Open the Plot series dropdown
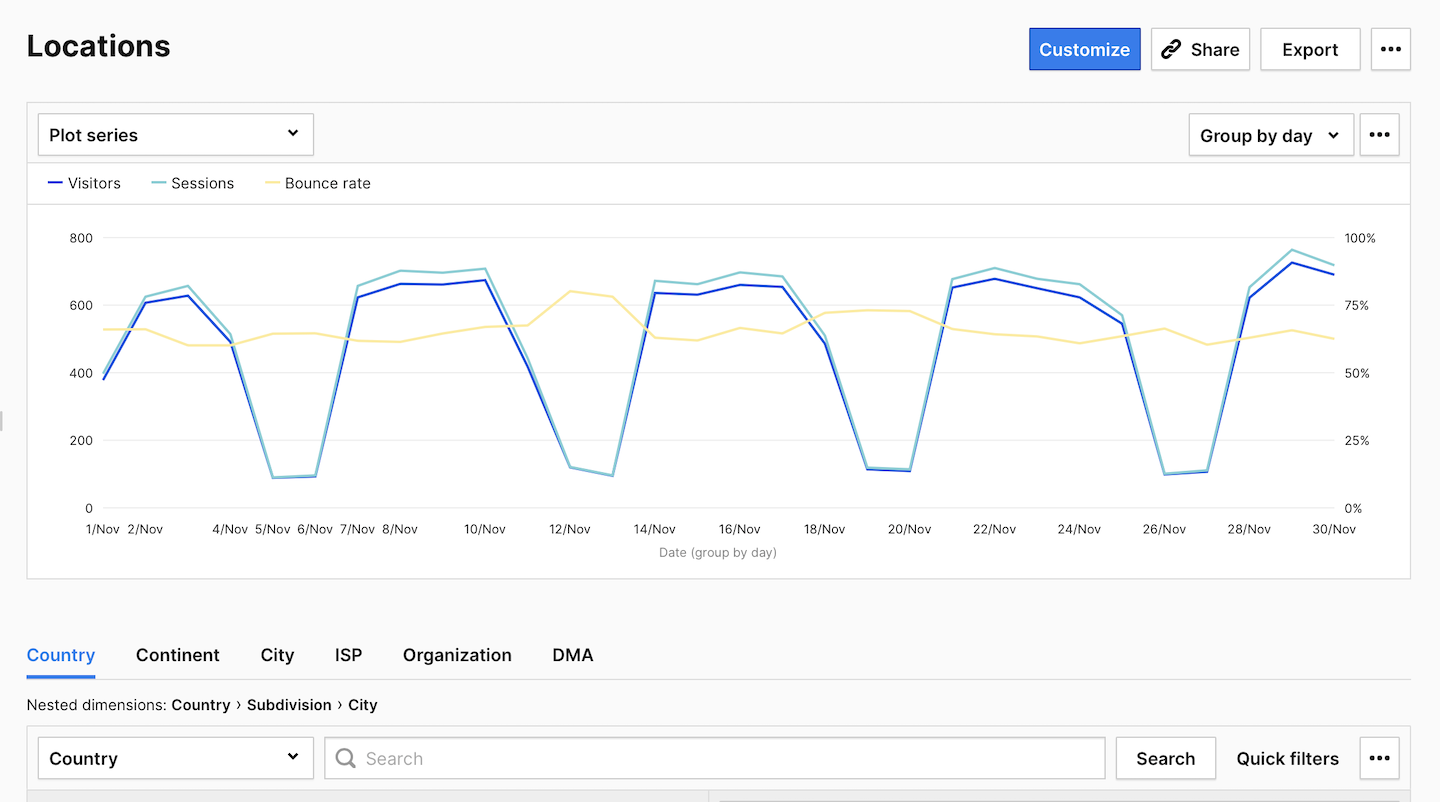1440x802 pixels. coord(175,134)
